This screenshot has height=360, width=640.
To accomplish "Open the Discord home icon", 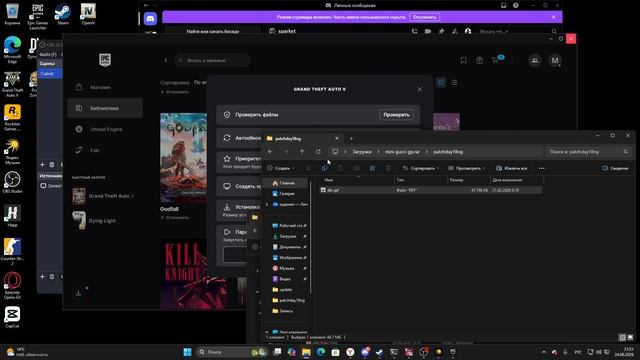I will point(150,18).
